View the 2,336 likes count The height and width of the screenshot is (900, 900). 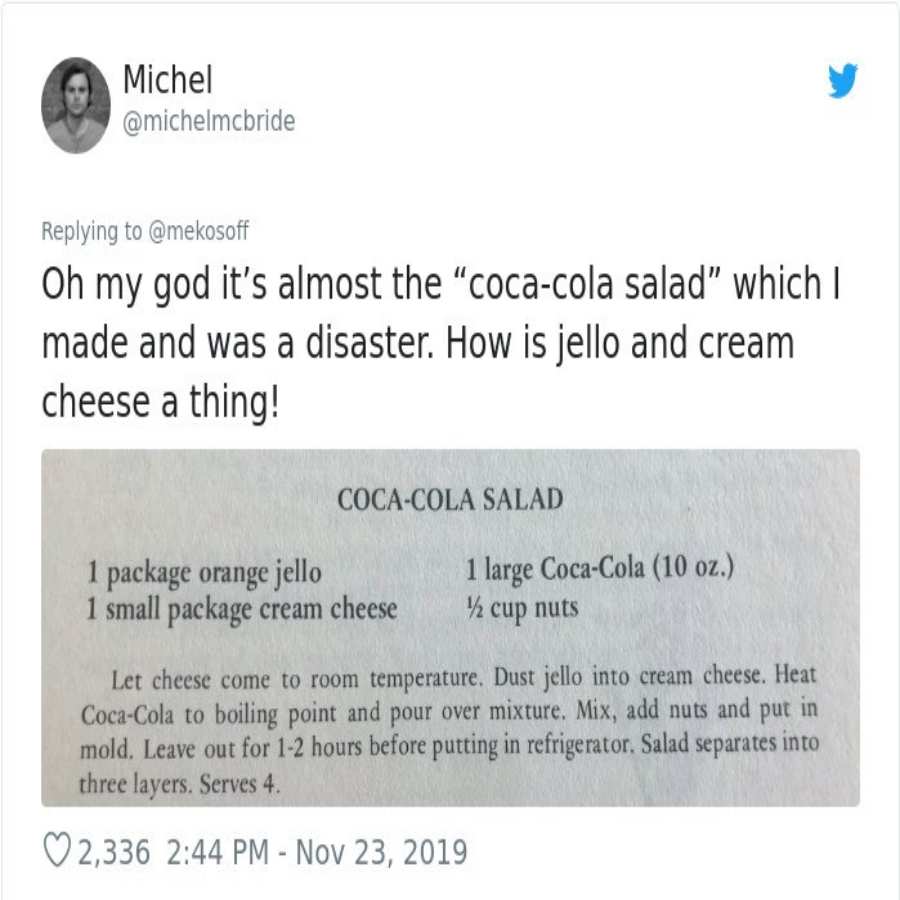(x=114, y=852)
